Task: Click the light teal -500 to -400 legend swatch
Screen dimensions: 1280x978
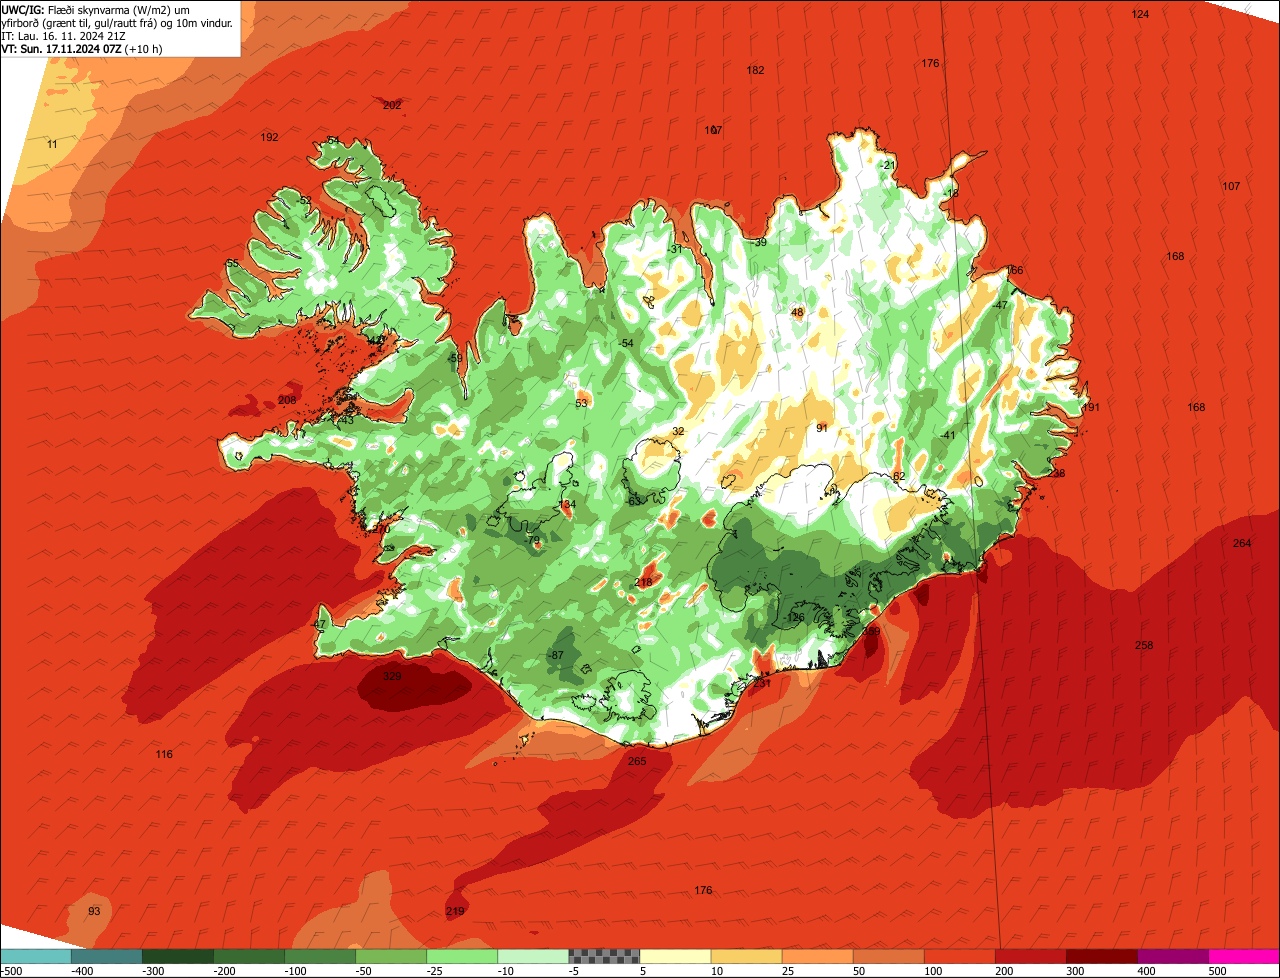Action: 36,956
